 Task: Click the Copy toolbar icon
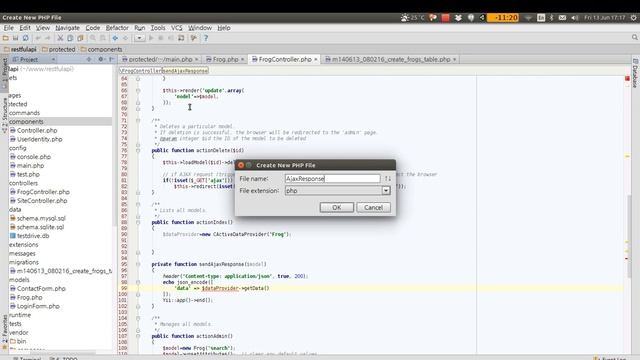tap(70, 38)
